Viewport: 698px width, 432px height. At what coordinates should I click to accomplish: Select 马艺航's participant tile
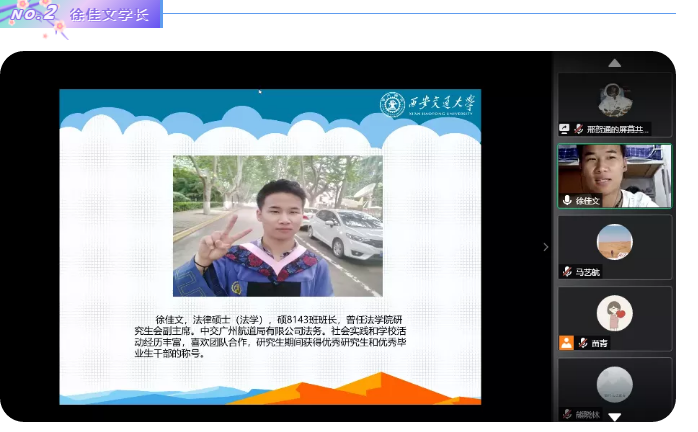point(614,243)
